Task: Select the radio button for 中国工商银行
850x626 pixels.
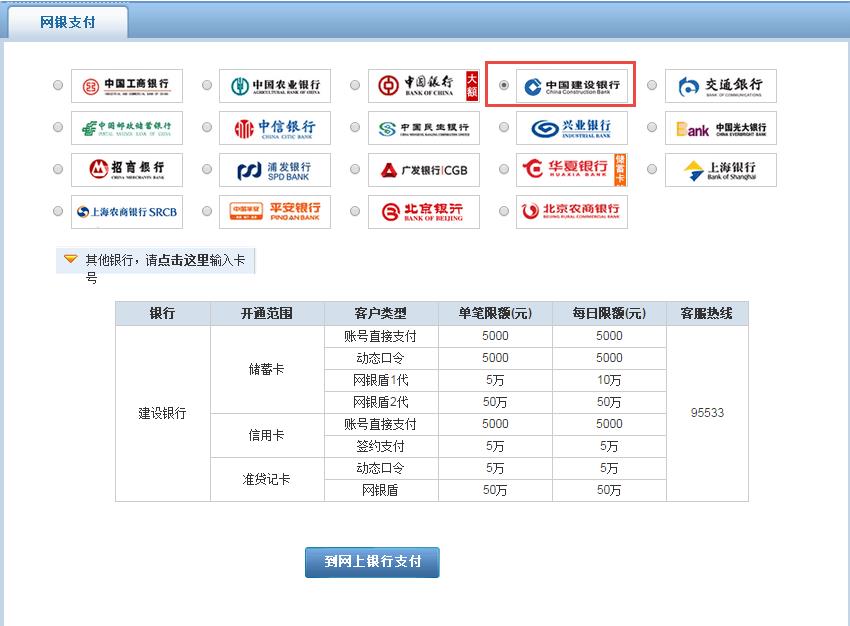Action: click(x=58, y=85)
